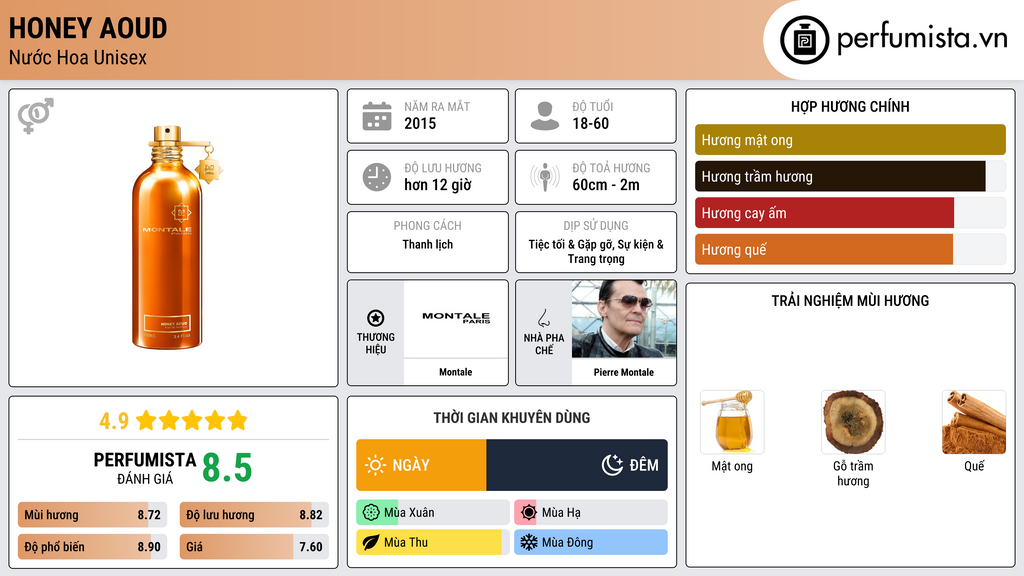Click the Trải nghiệm mùi hương heading
Image resolution: width=1024 pixels, height=576 pixels.
coord(850,300)
